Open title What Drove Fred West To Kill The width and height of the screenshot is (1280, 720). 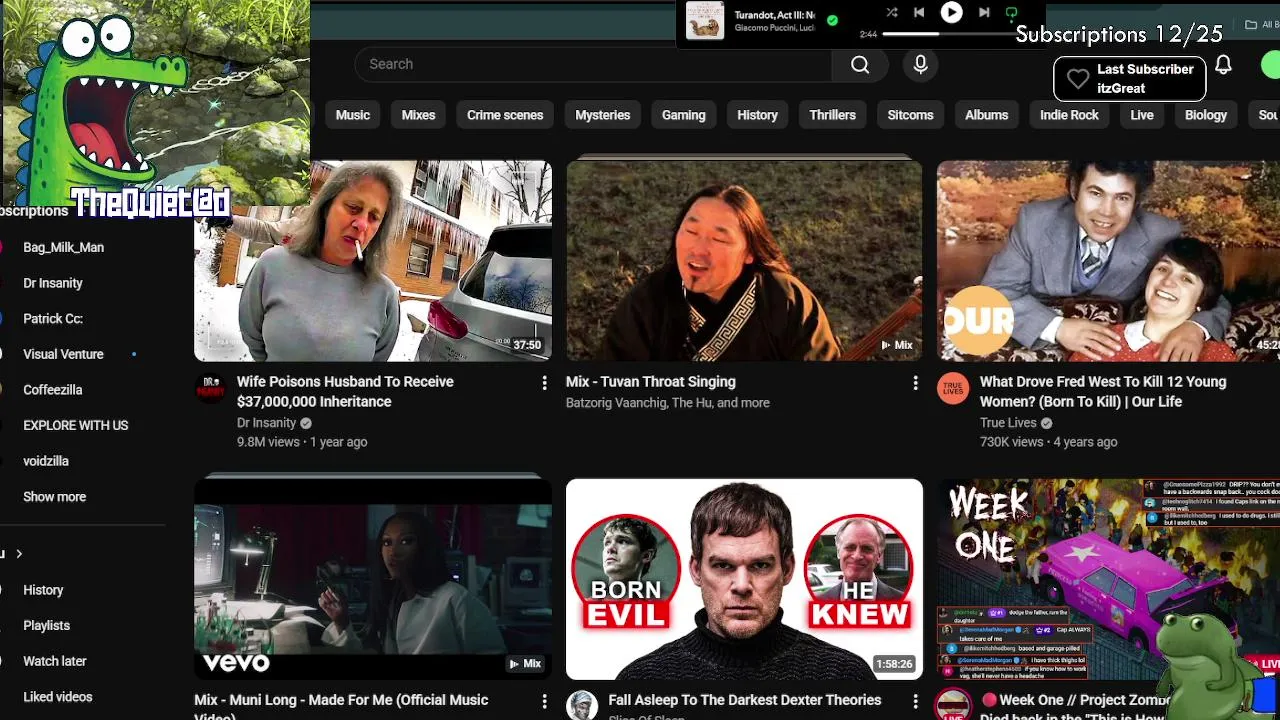point(1103,392)
